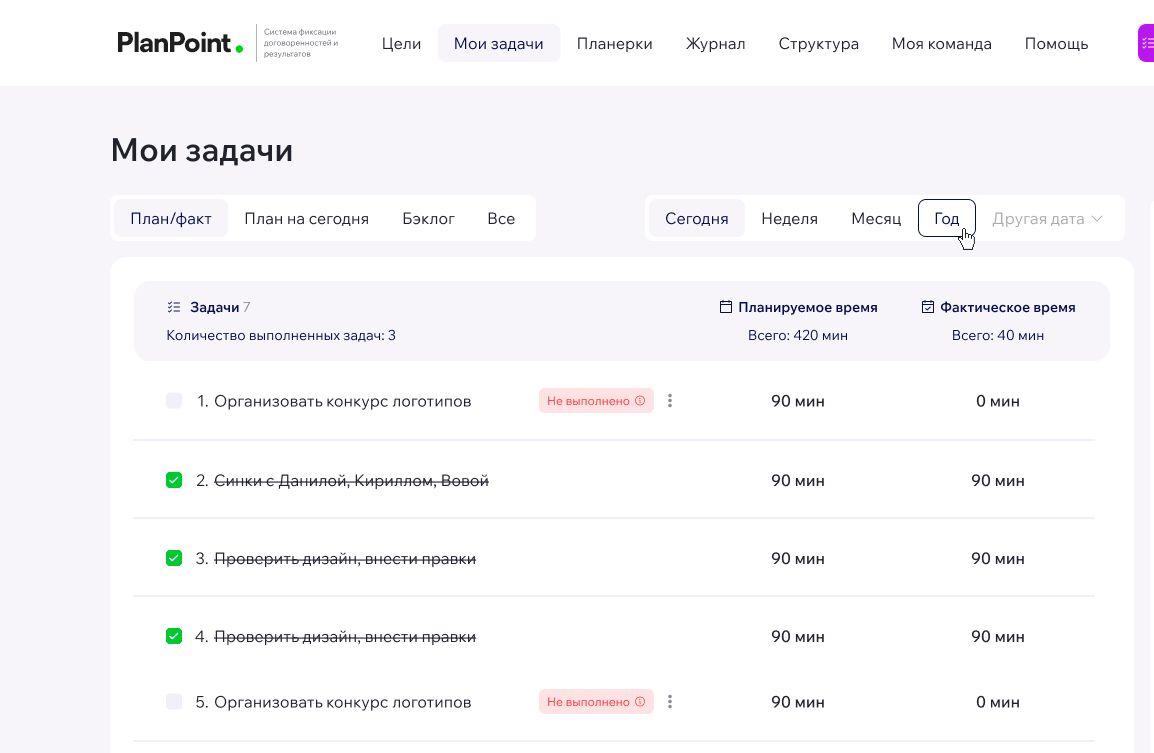This screenshot has height=753, width=1154.
Task: Open three-dot menu for task 1
Action: coord(670,401)
